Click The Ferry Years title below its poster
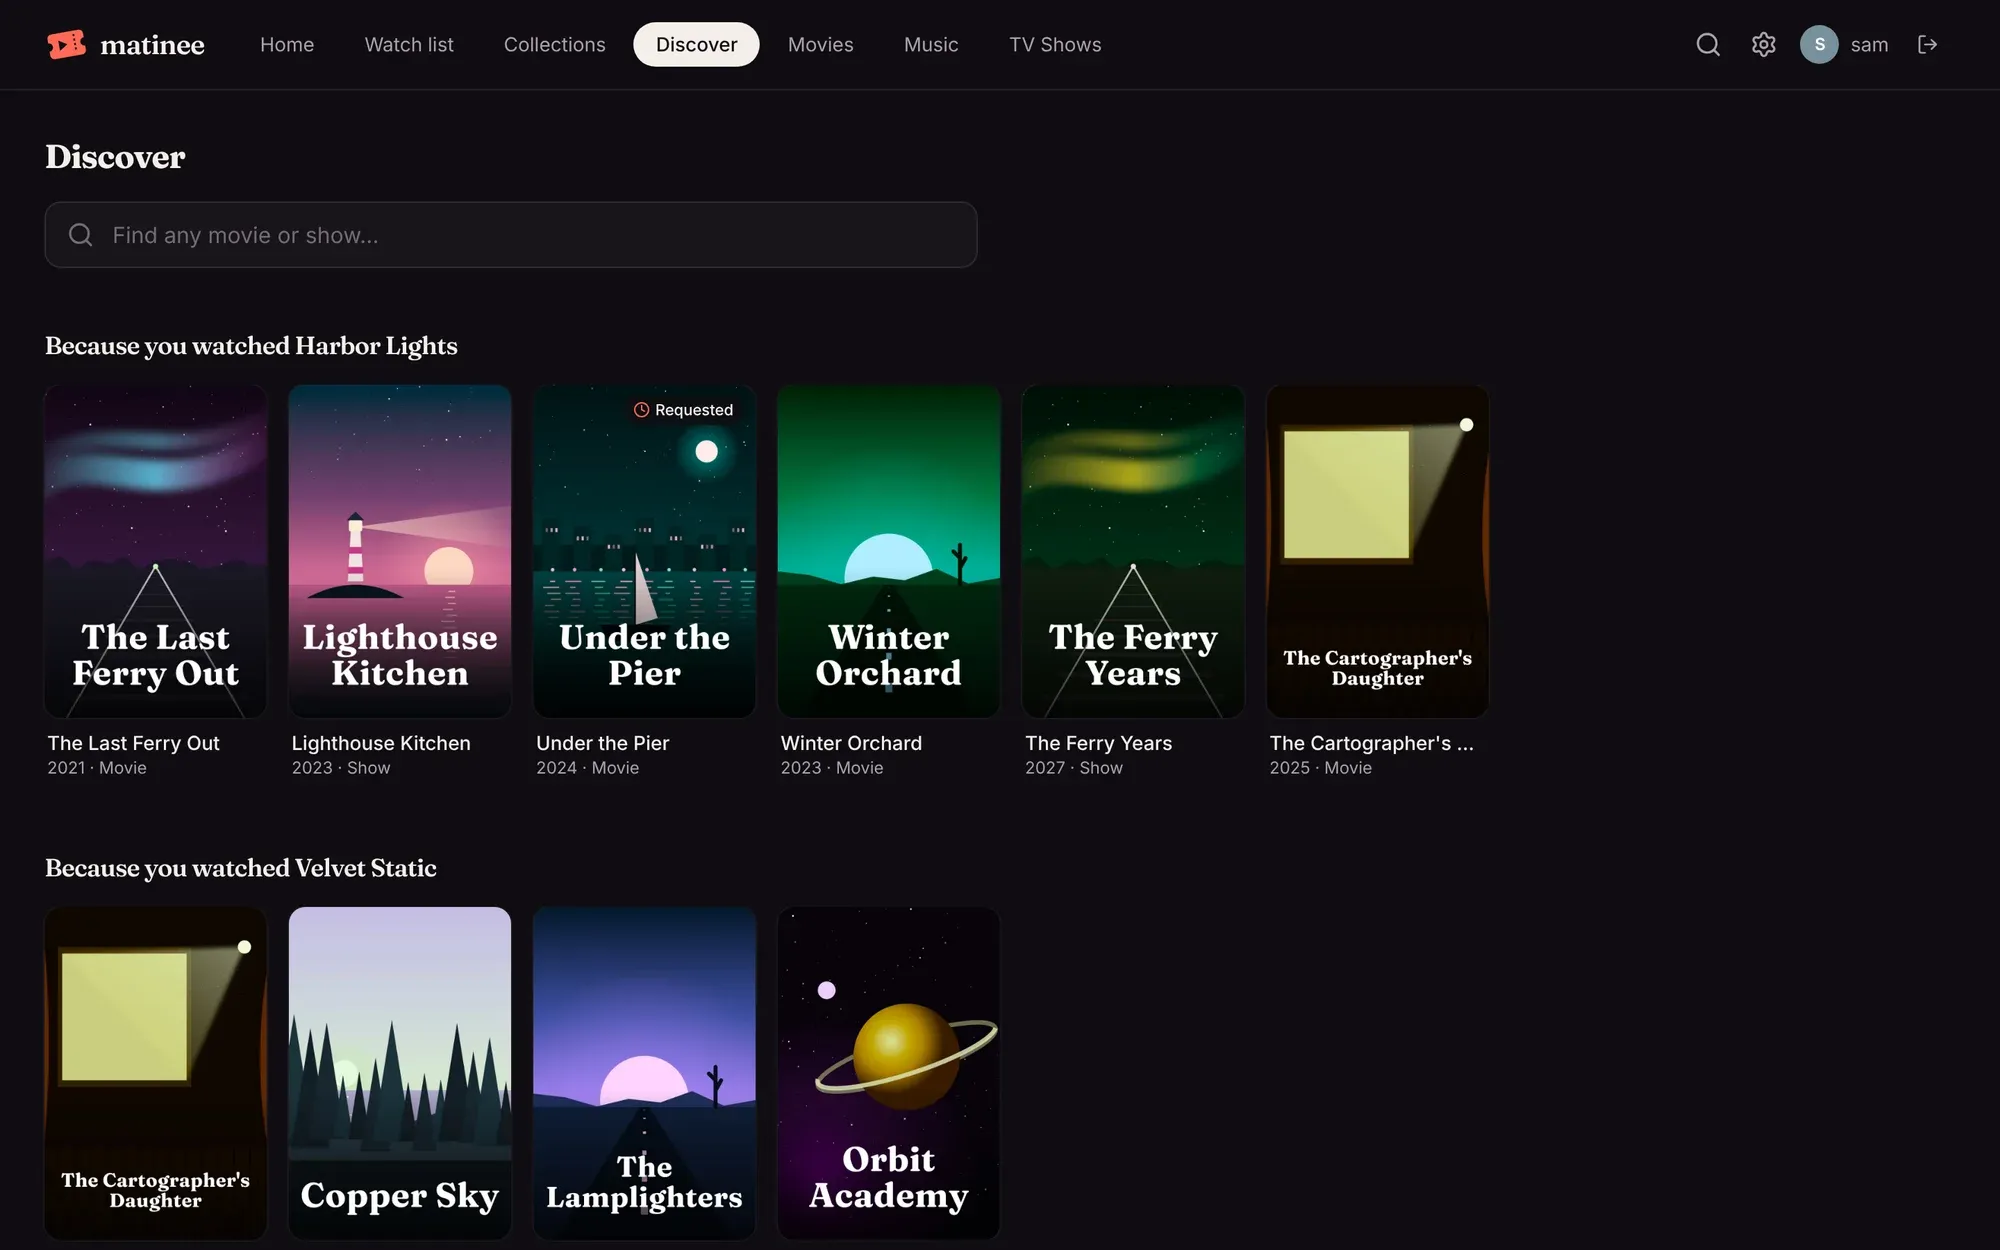Screen dimensions: 2000x1250 [x=1098, y=743]
